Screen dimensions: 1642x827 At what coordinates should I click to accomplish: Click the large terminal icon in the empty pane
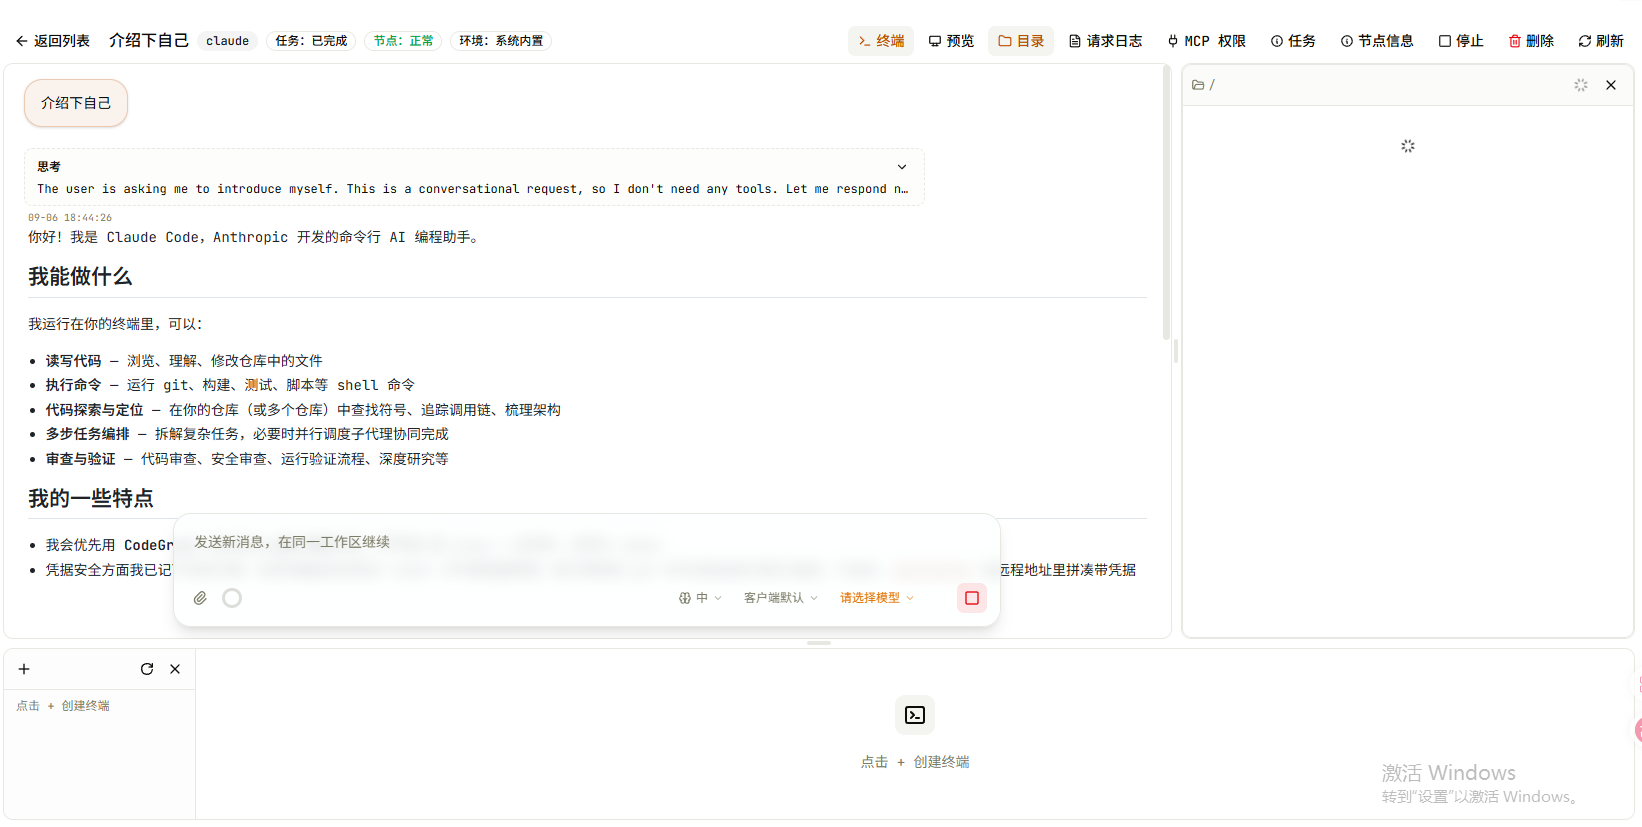[x=915, y=715]
